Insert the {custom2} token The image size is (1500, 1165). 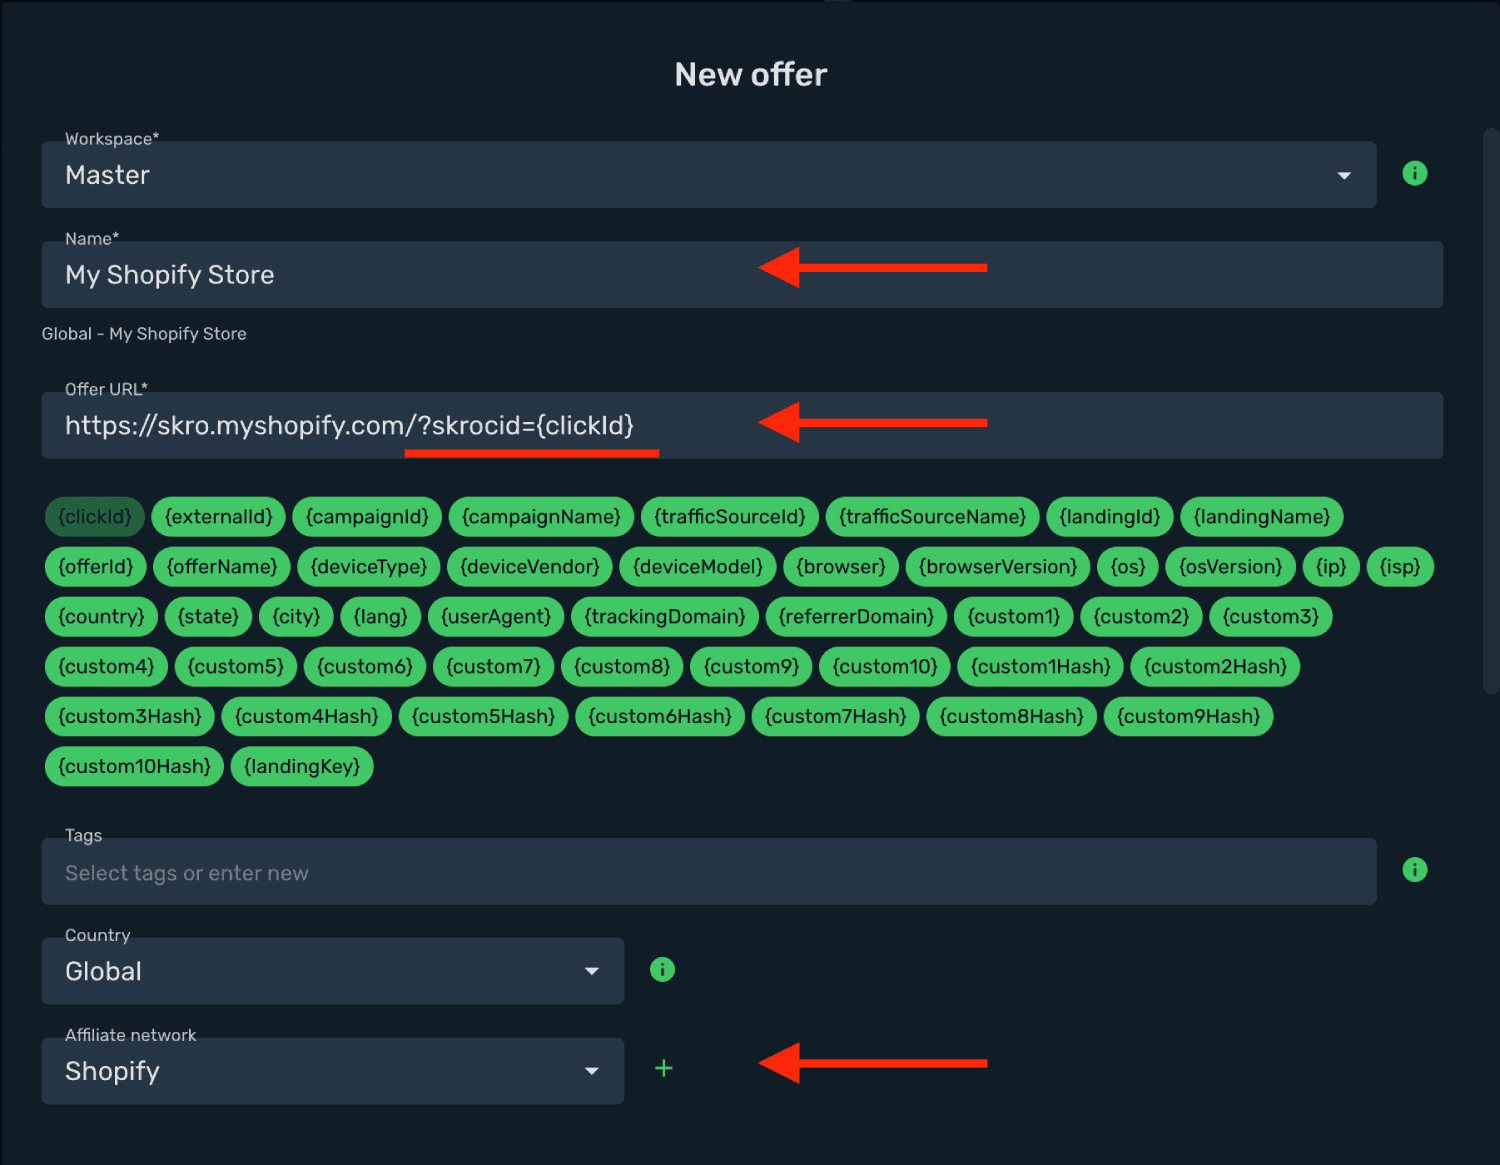(1141, 617)
